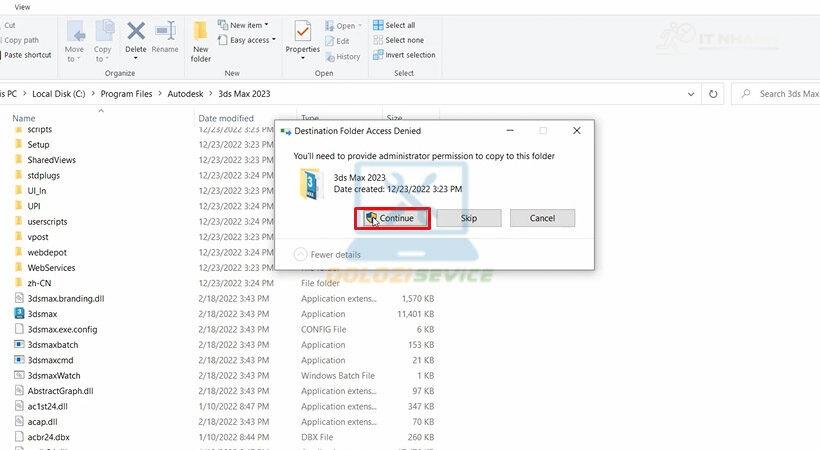Image resolution: width=820 pixels, height=450 pixels.
Task: Click Paste shortcut in the ribbon
Action: click(x=27, y=55)
